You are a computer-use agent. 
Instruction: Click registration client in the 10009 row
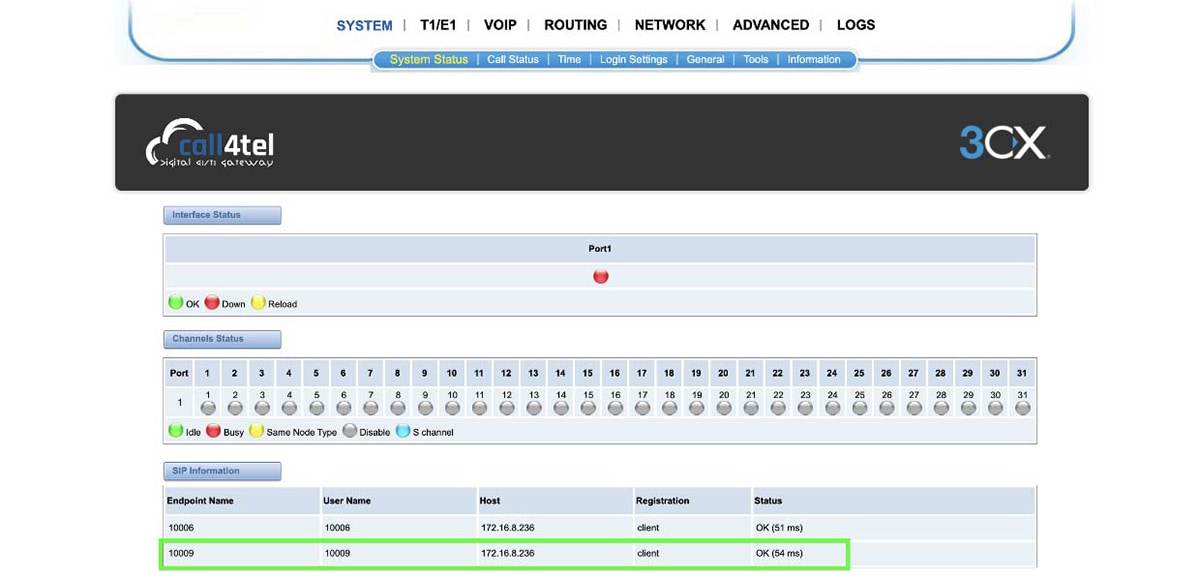click(648, 553)
